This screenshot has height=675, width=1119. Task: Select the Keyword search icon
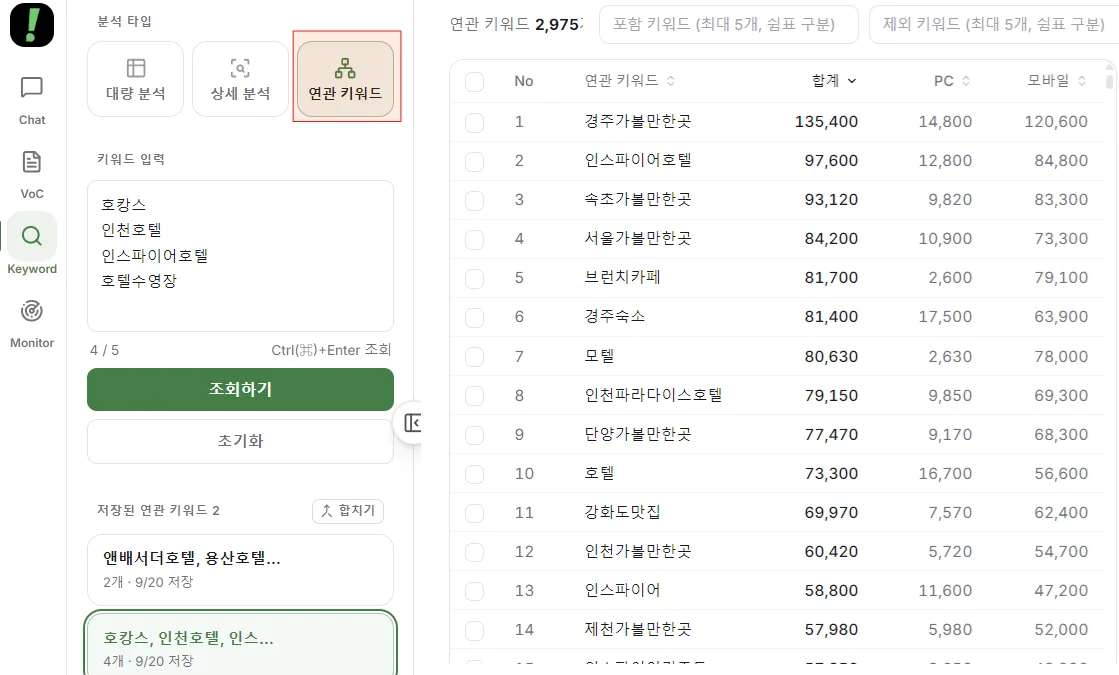[x=31, y=235]
